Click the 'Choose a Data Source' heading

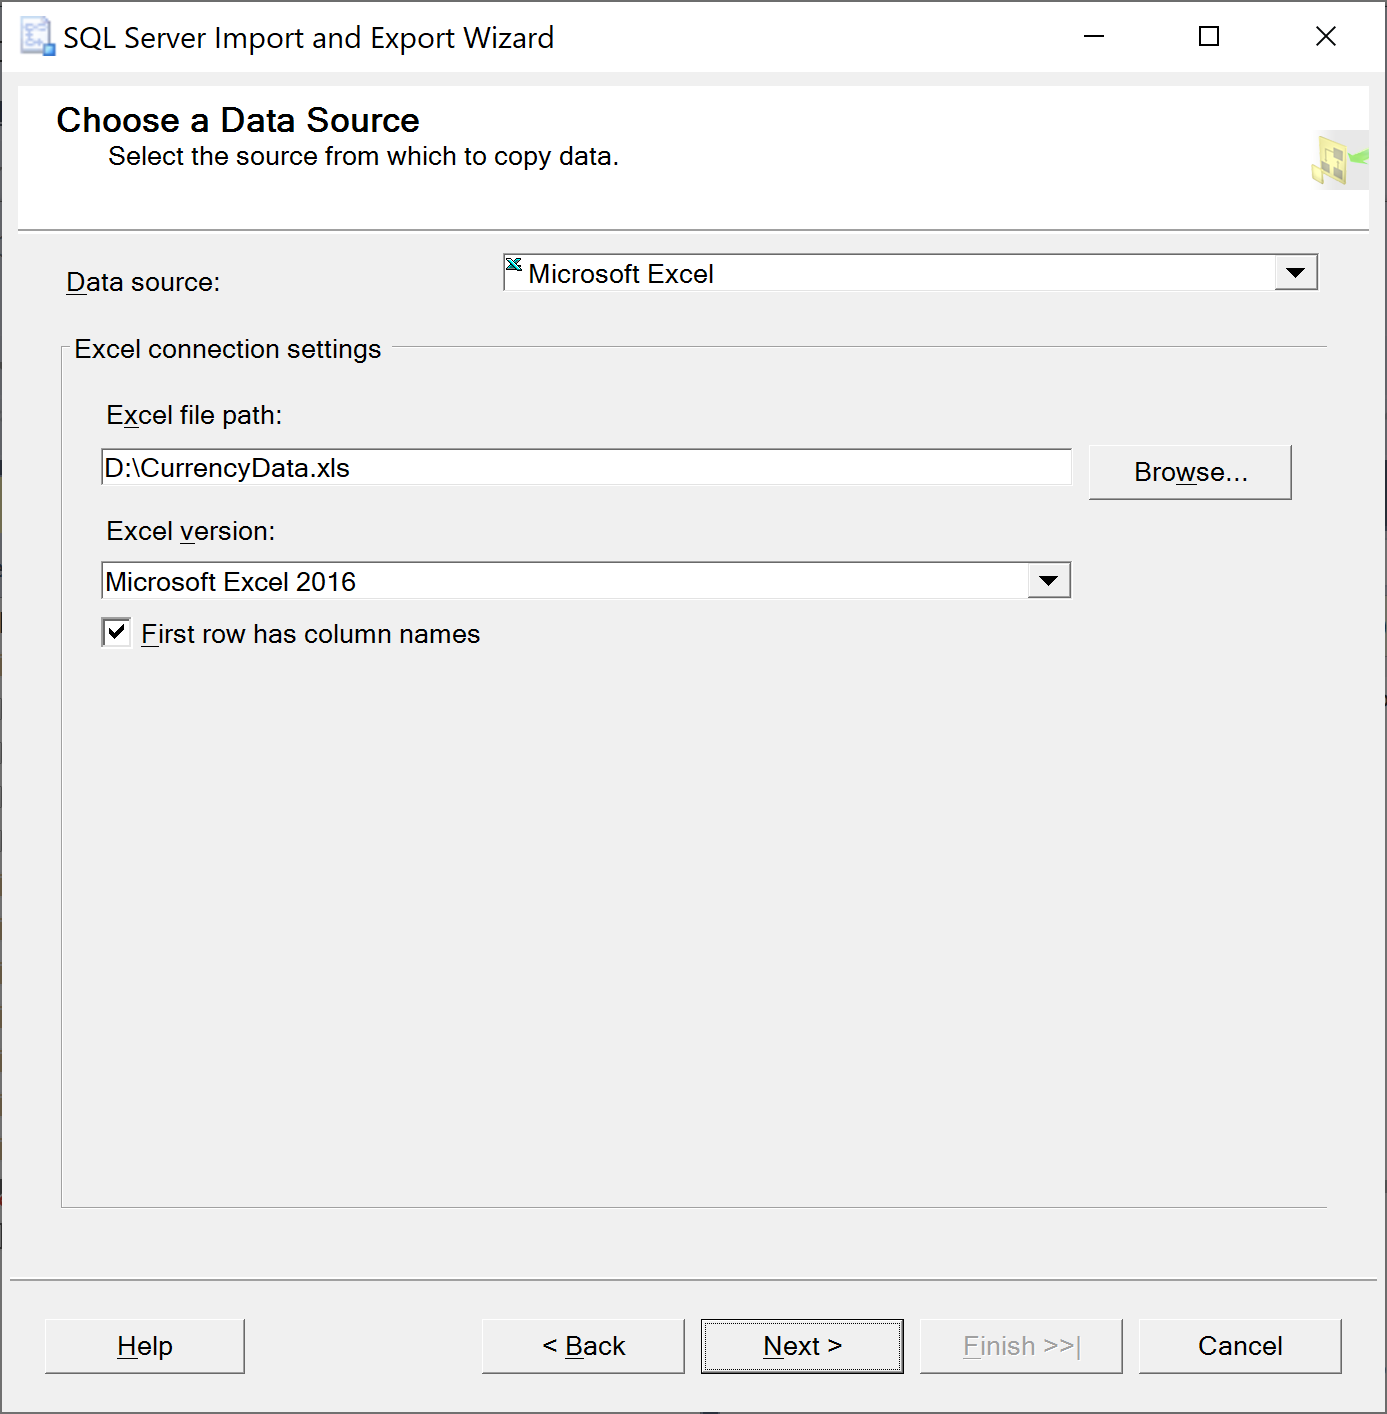(238, 120)
